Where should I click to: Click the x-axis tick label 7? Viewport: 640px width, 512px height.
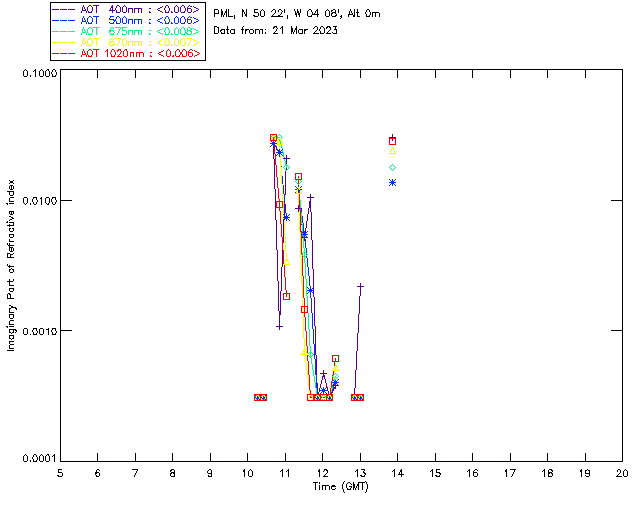[135, 473]
